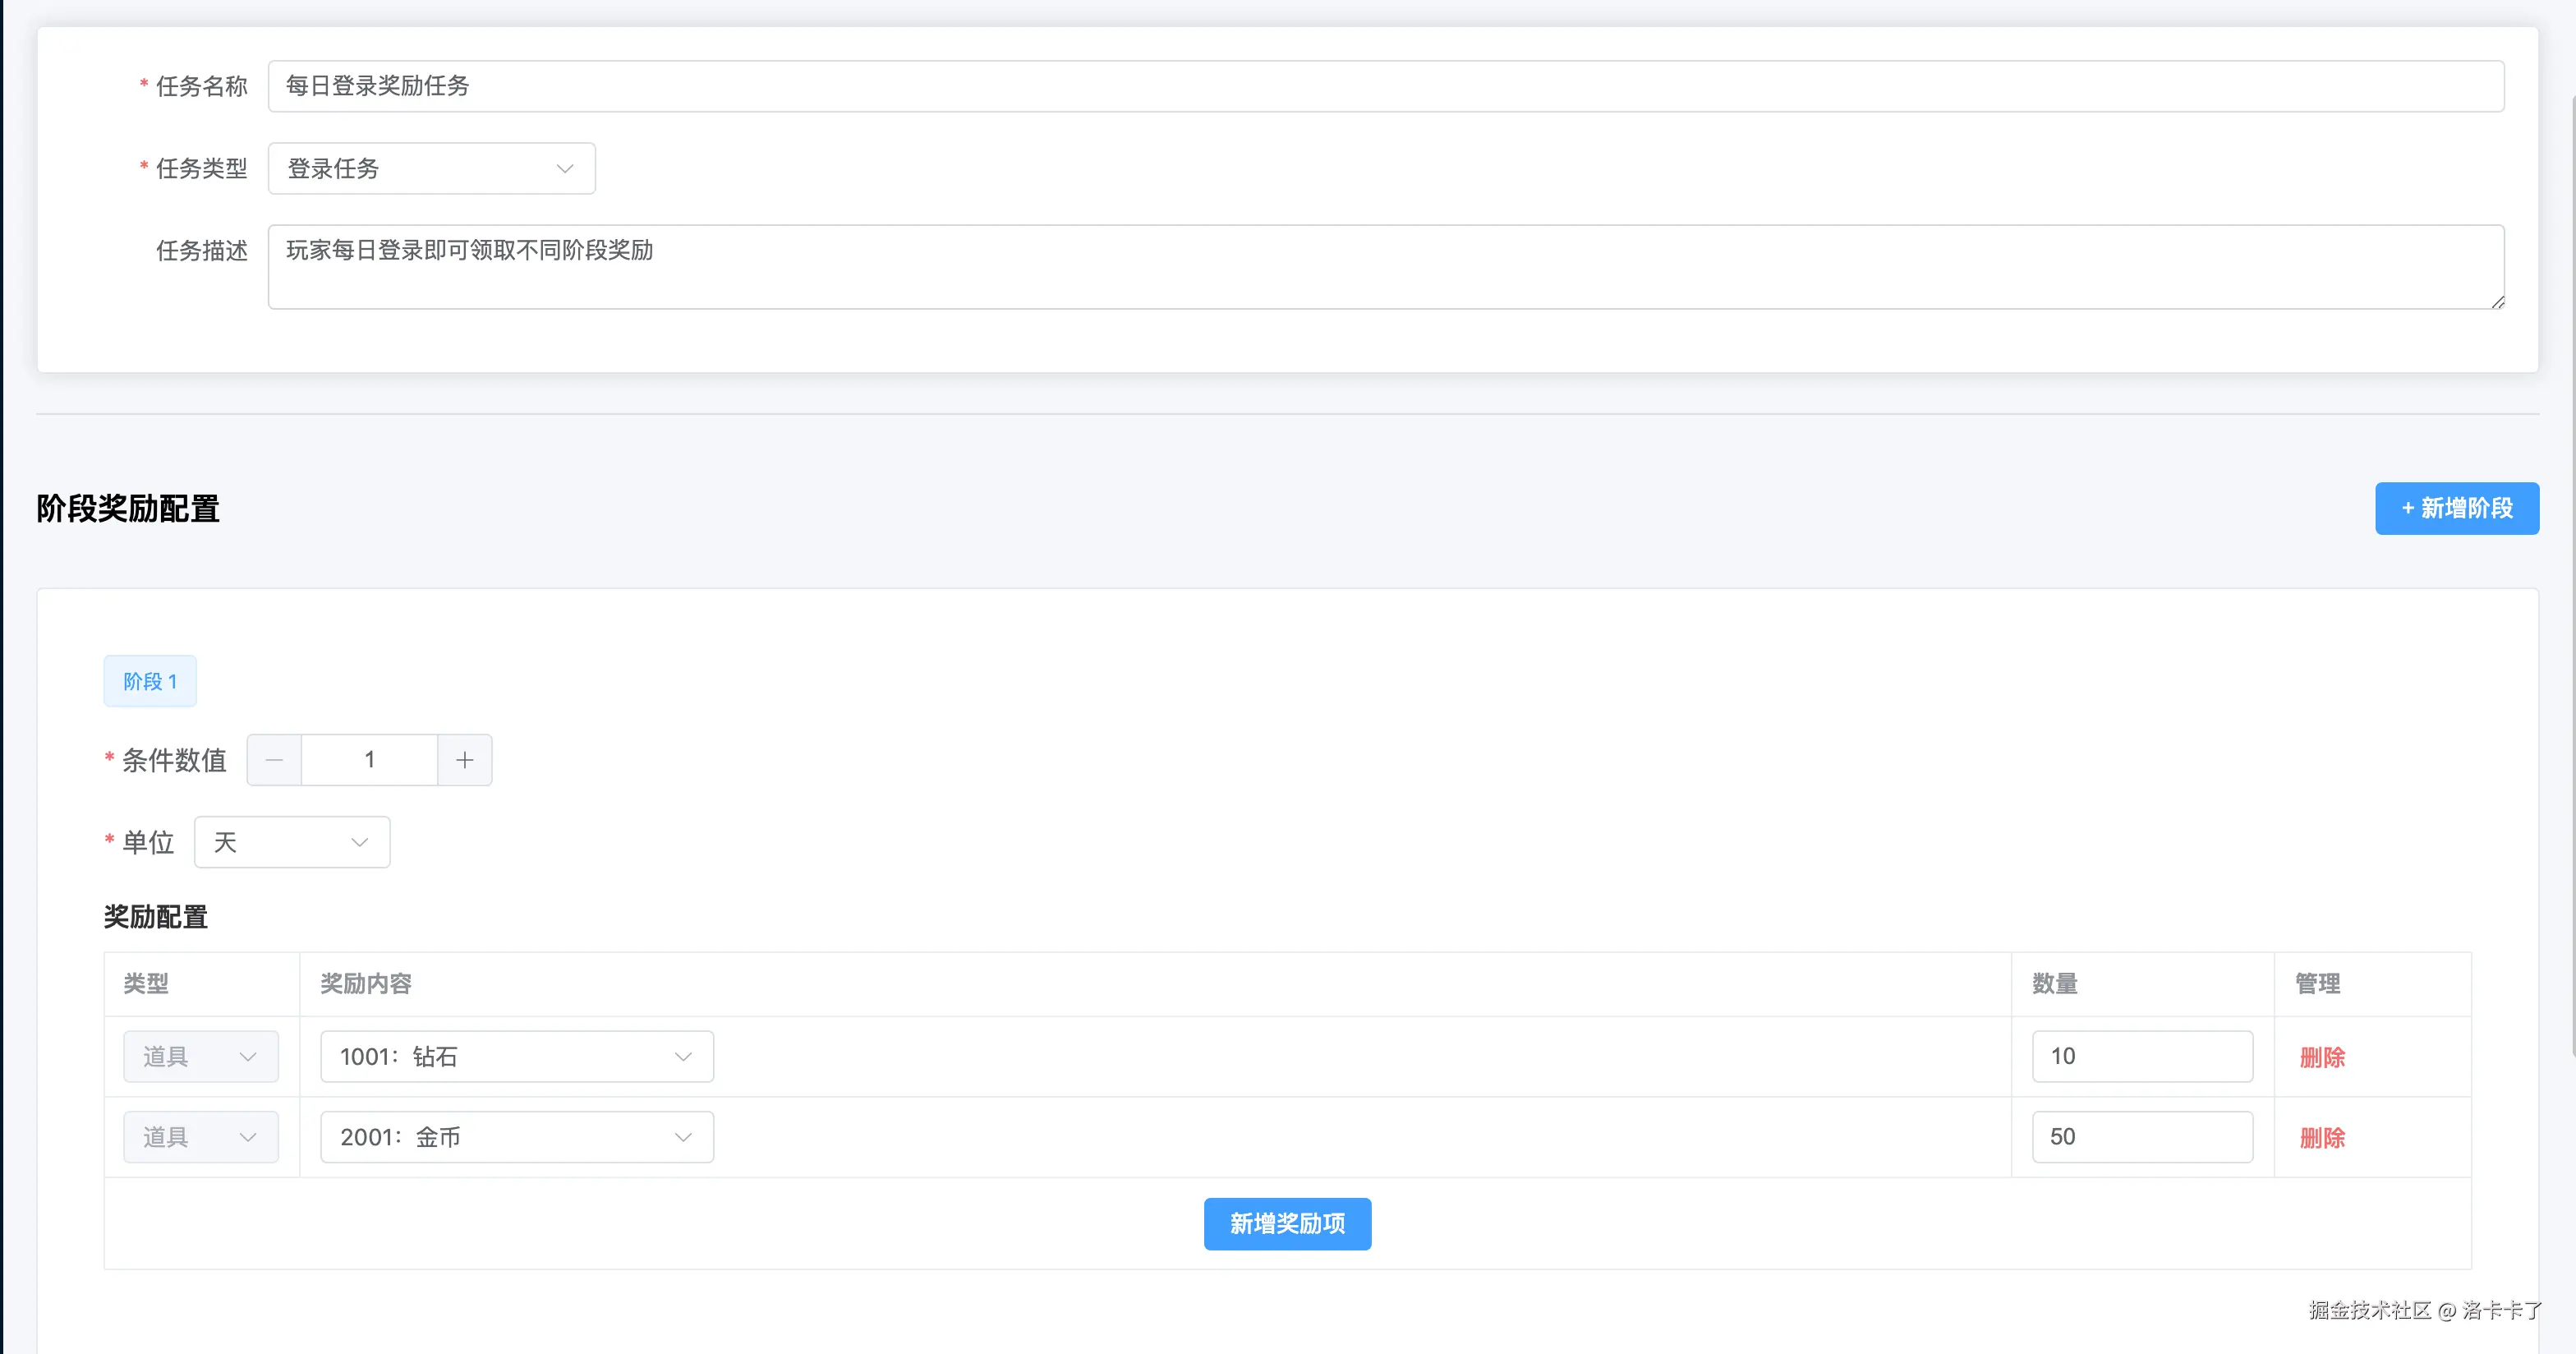2576x1354 pixels.
Task: Click chevron in 1001：钻石 reward select
Action: coord(683,1057)
